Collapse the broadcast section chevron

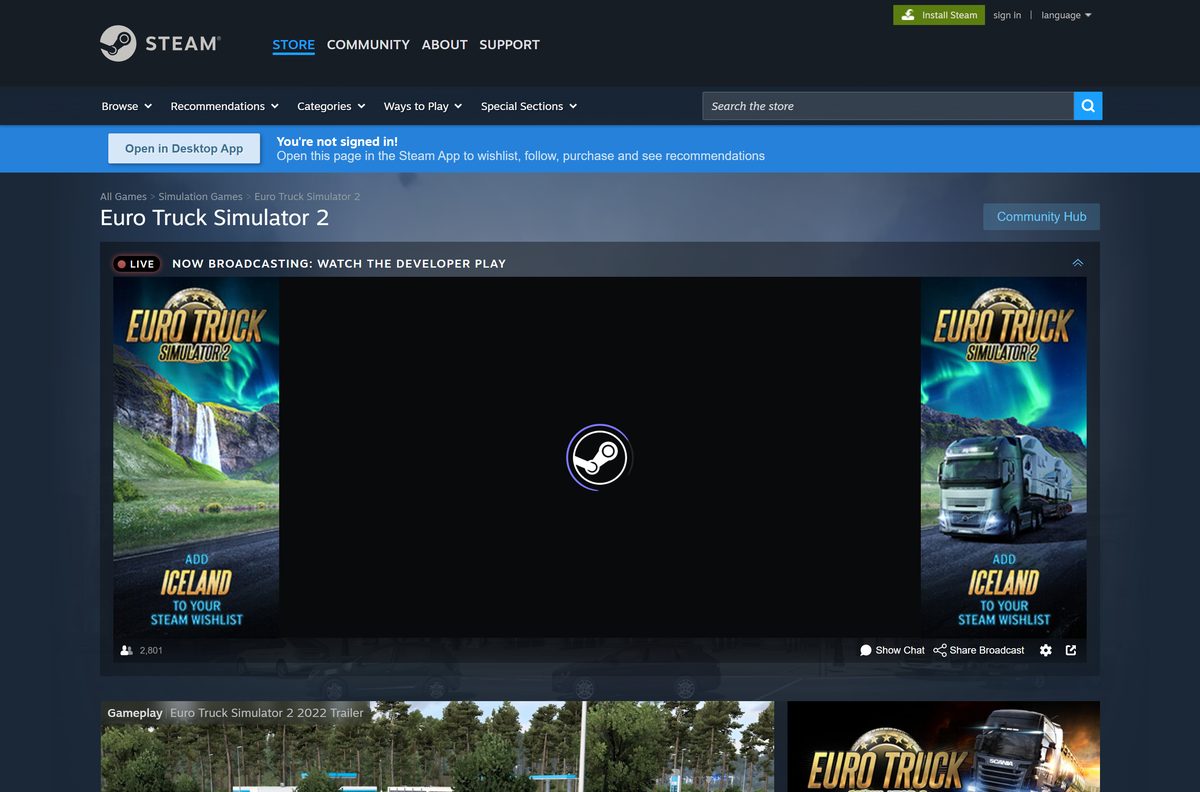pyautogui.click(x=1078, y=263)
